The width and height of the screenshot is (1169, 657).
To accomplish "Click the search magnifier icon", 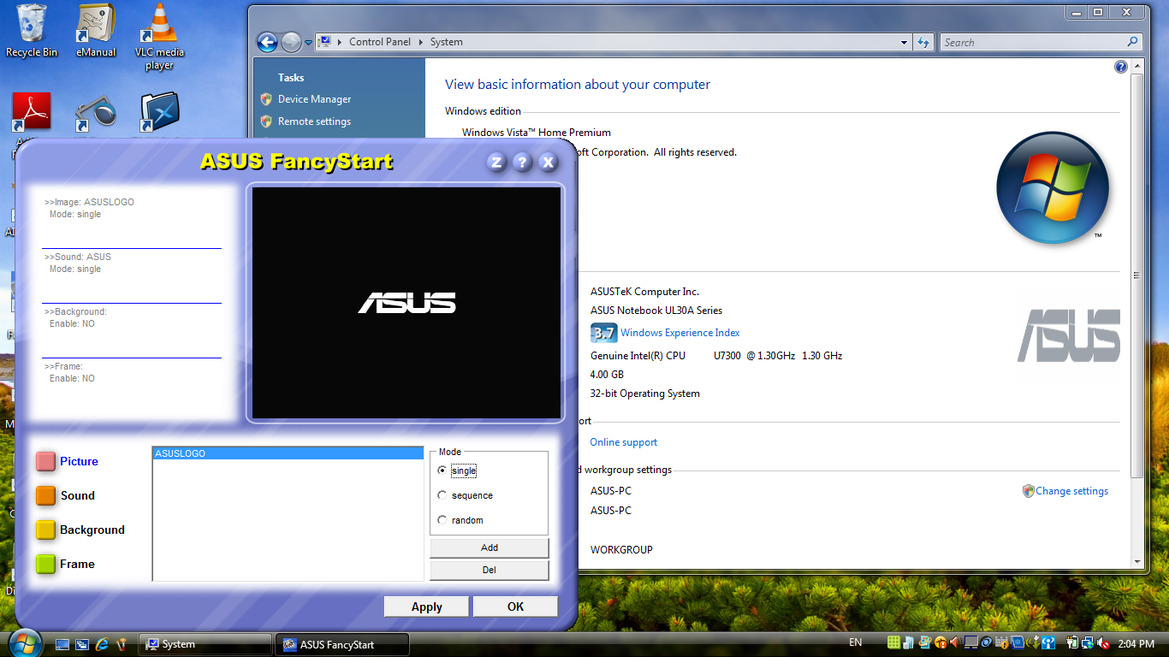I will pyautogui.click(x=1132, y=43).
